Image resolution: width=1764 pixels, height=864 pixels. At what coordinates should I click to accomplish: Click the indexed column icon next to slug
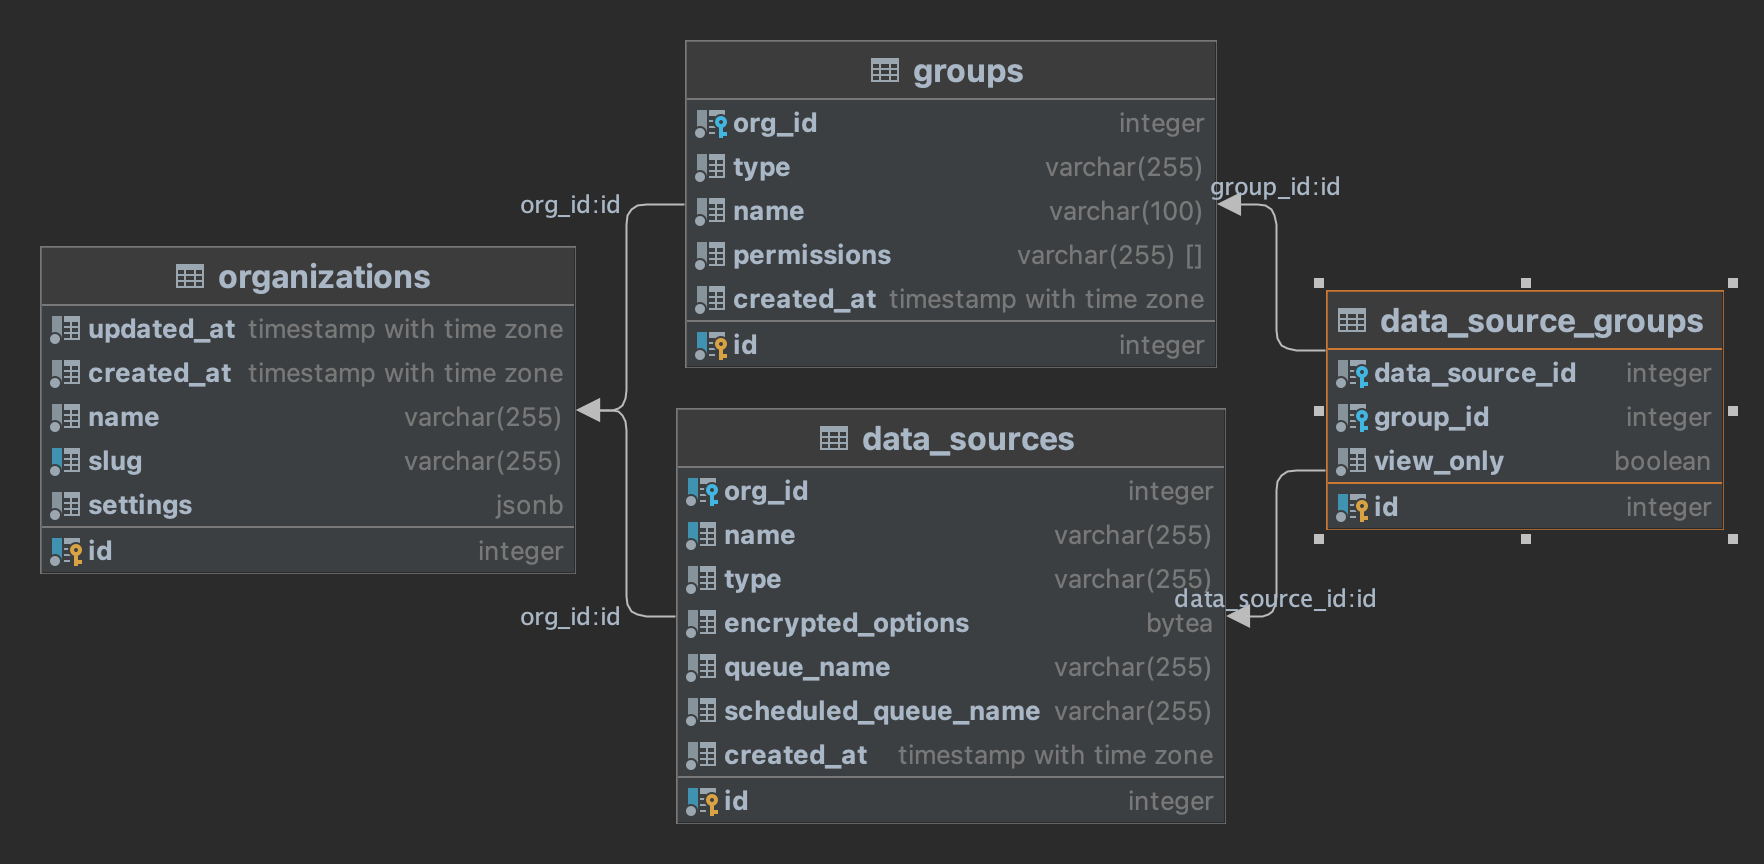(66, 461)
